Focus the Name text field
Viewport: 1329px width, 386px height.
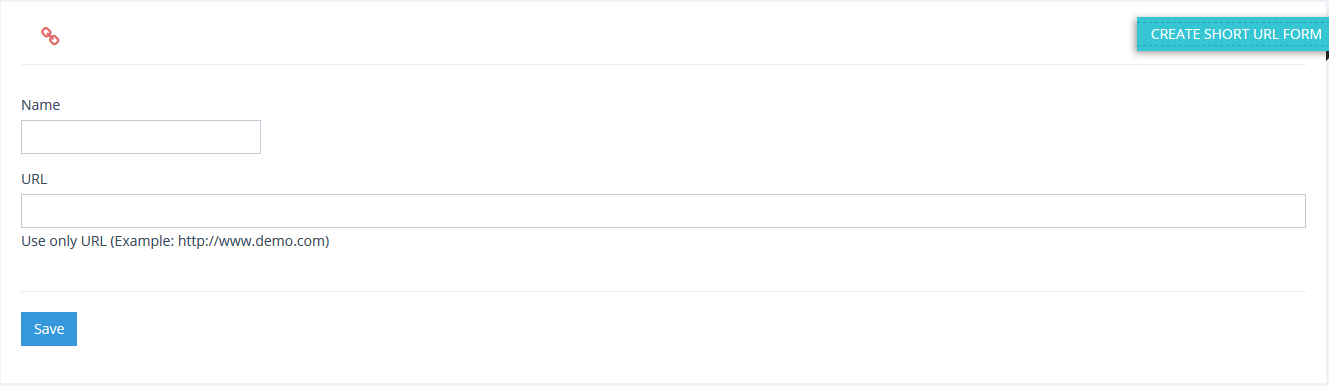click(x=141, y=137)
